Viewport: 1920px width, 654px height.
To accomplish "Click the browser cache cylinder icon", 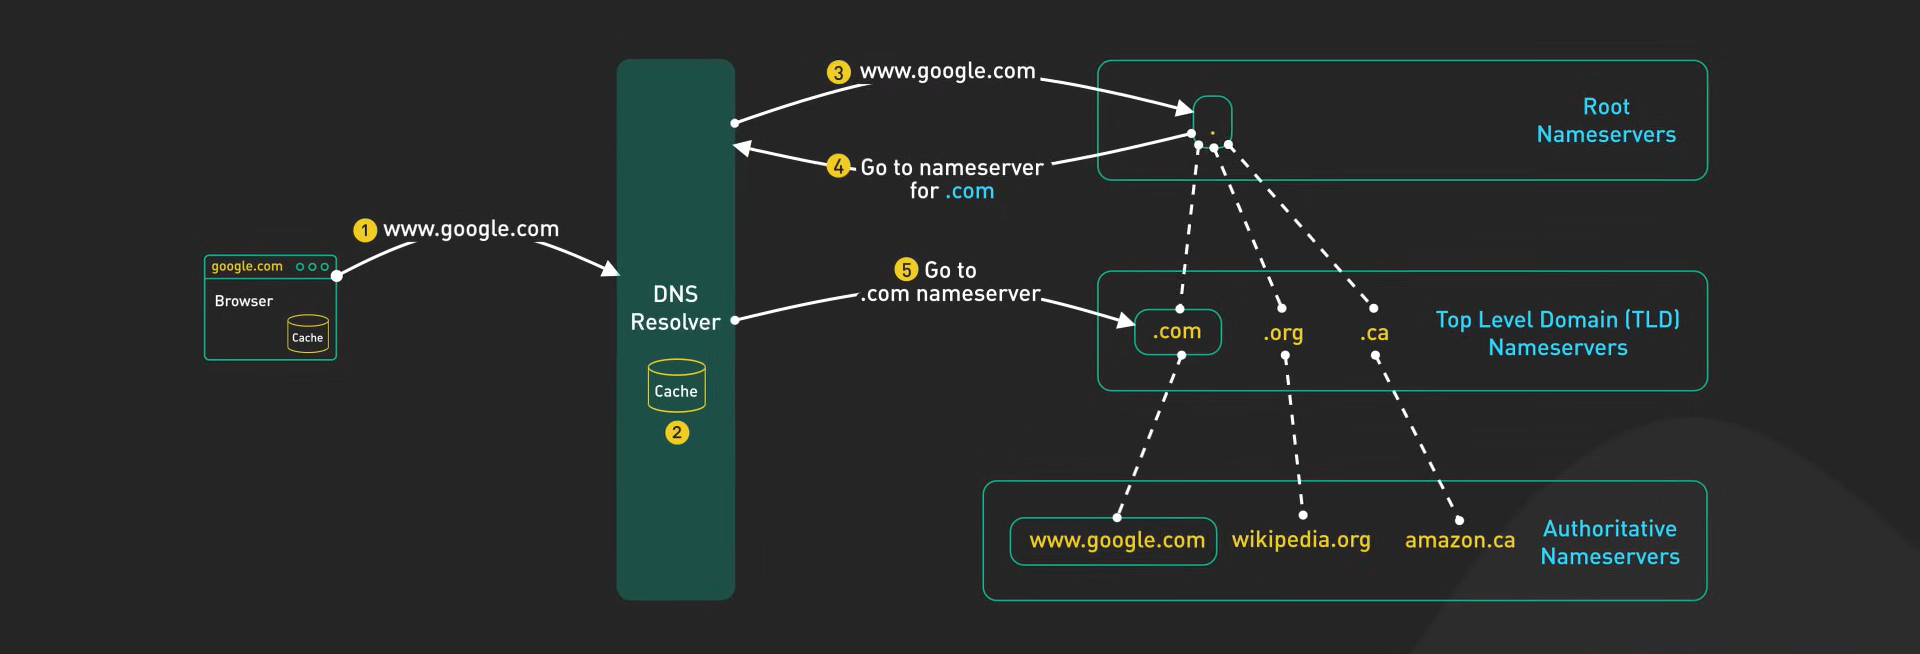I will pos(307,334).
